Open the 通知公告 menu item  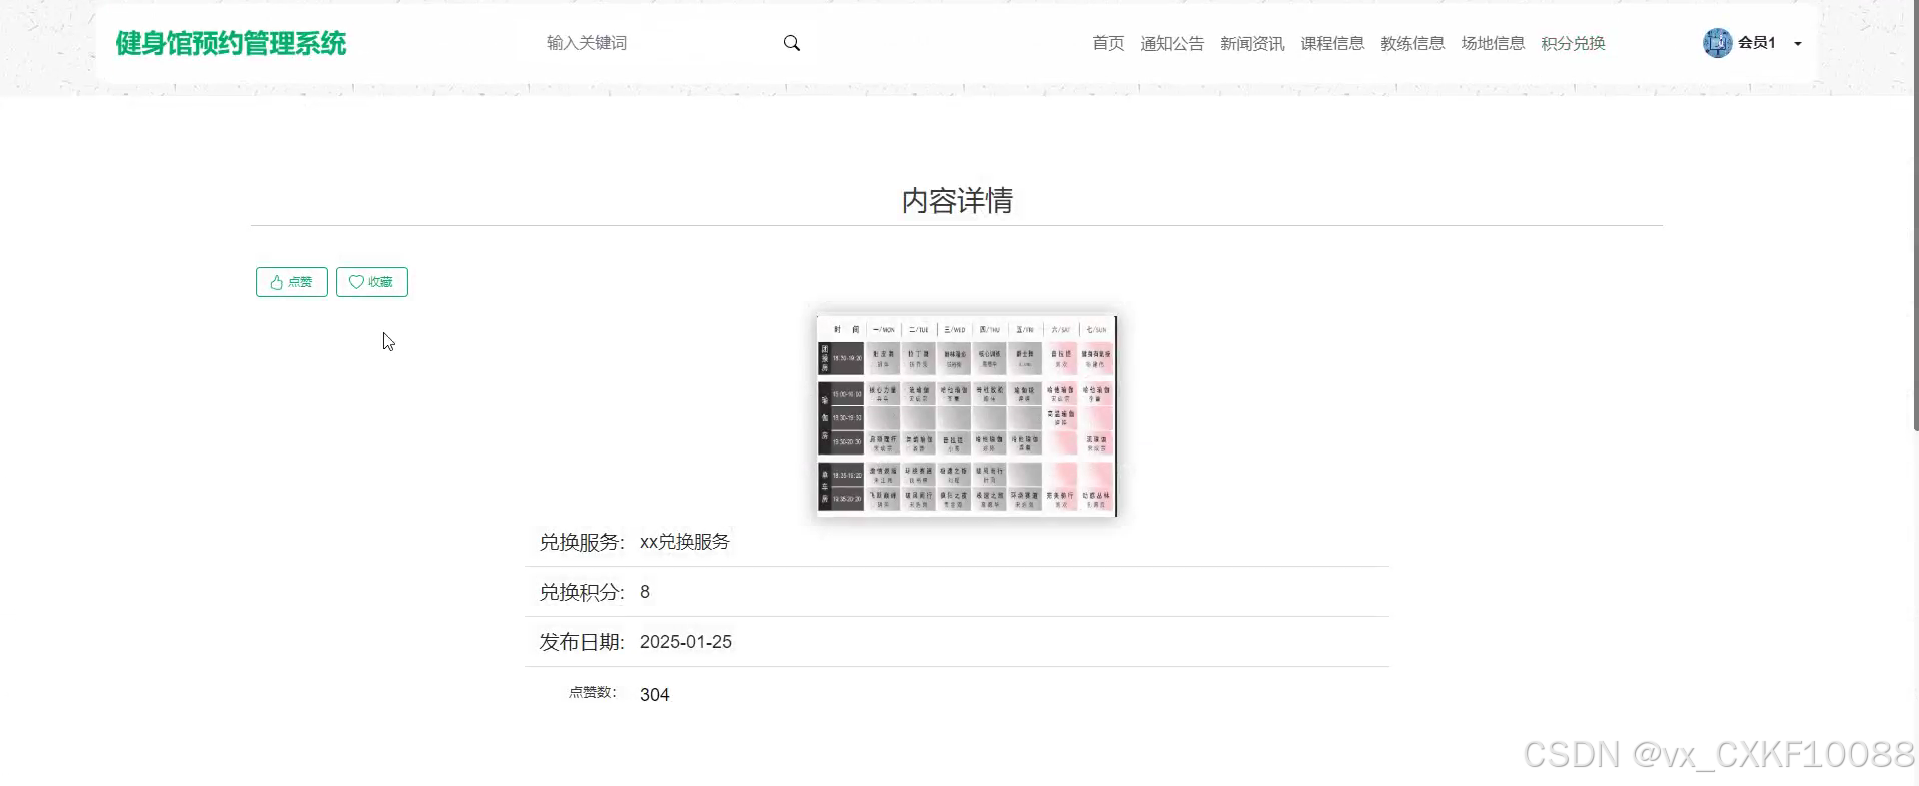point(1172,43)
